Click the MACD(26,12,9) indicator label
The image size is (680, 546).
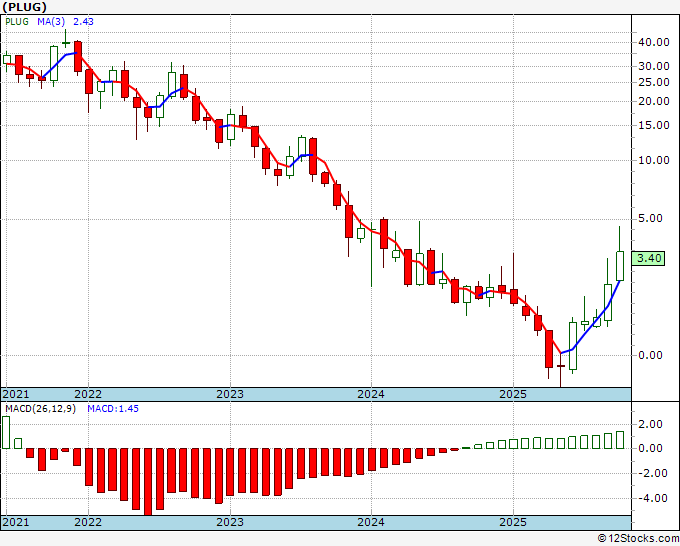pyautogui.click(x=40, y=409)
